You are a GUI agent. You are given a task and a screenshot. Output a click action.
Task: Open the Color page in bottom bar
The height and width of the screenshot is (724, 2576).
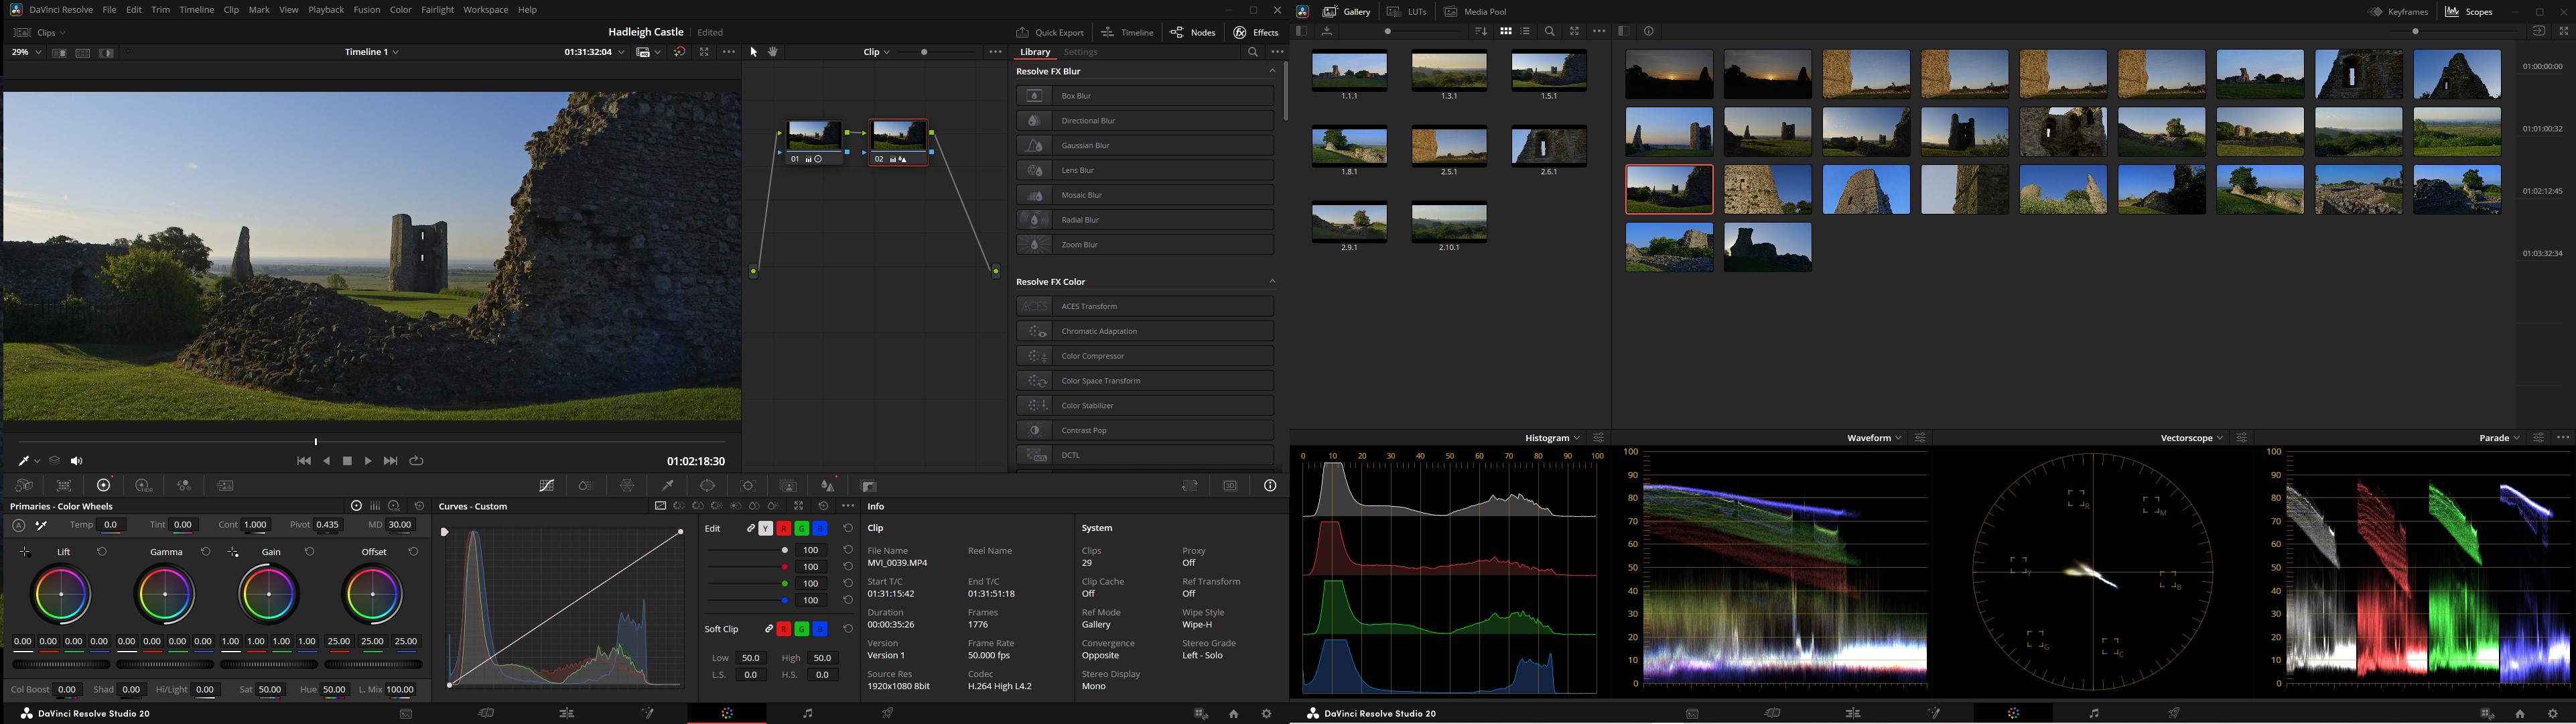click(x=727, y=713)
